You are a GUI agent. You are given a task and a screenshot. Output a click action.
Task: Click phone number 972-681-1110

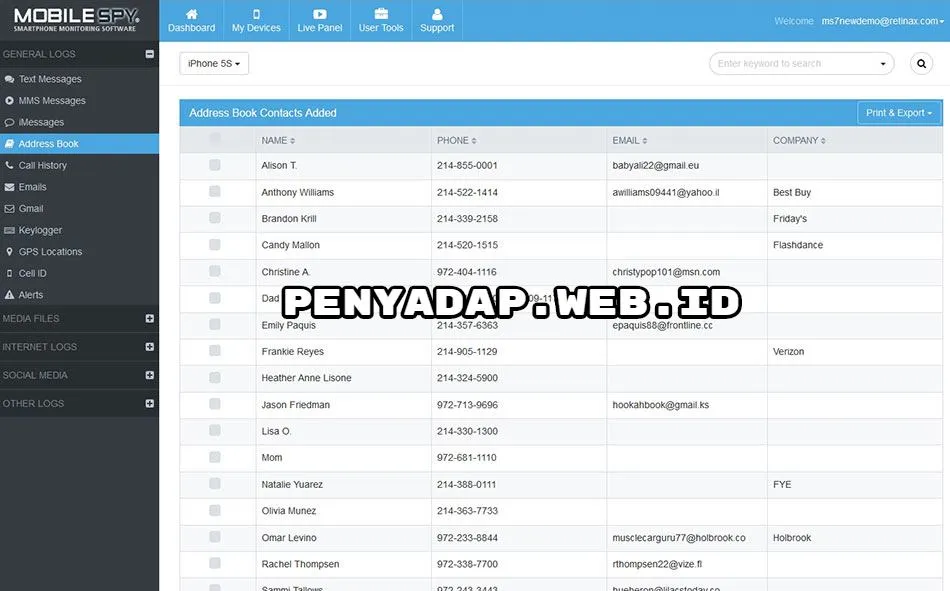(x=467, y=458)
